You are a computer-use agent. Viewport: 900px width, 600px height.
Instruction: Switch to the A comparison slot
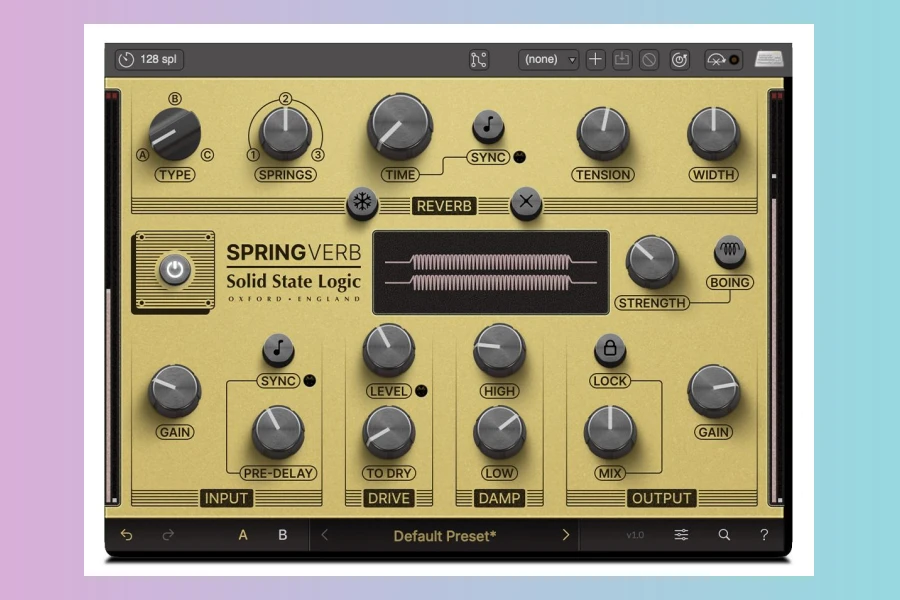243,535
